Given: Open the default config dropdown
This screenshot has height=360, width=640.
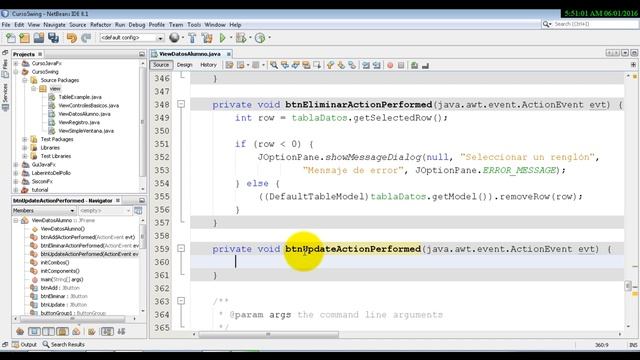Looking at the screenshot, I should tap(160, 38).
